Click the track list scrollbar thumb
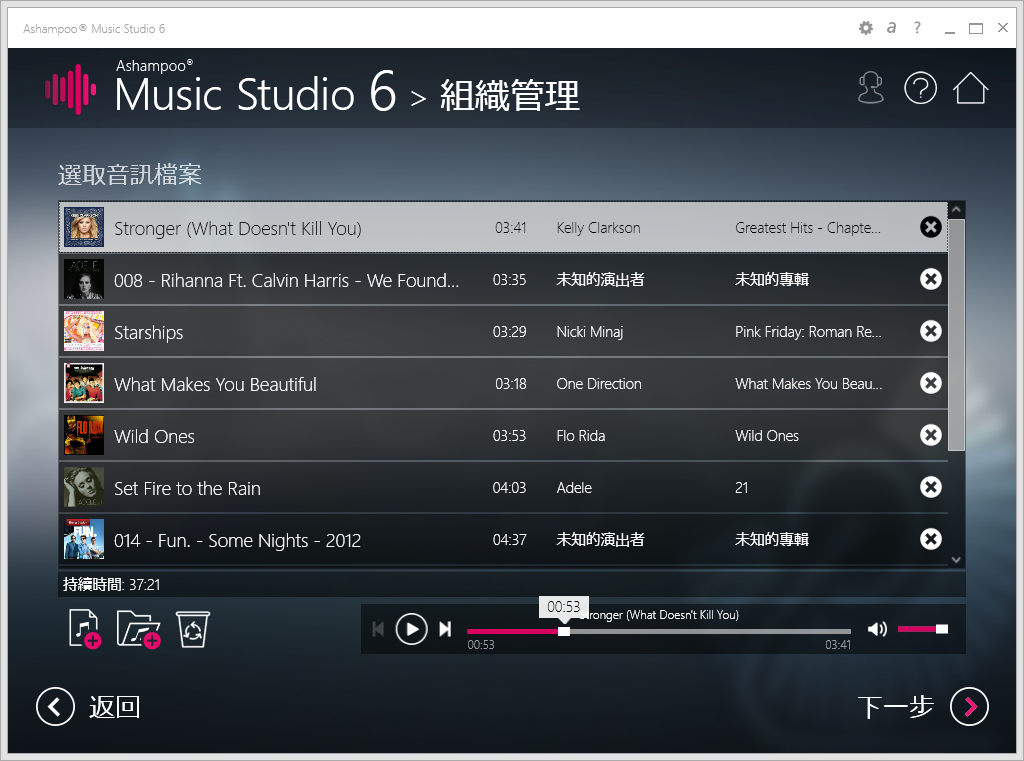The image size is (1024, 761). (956, 335)
